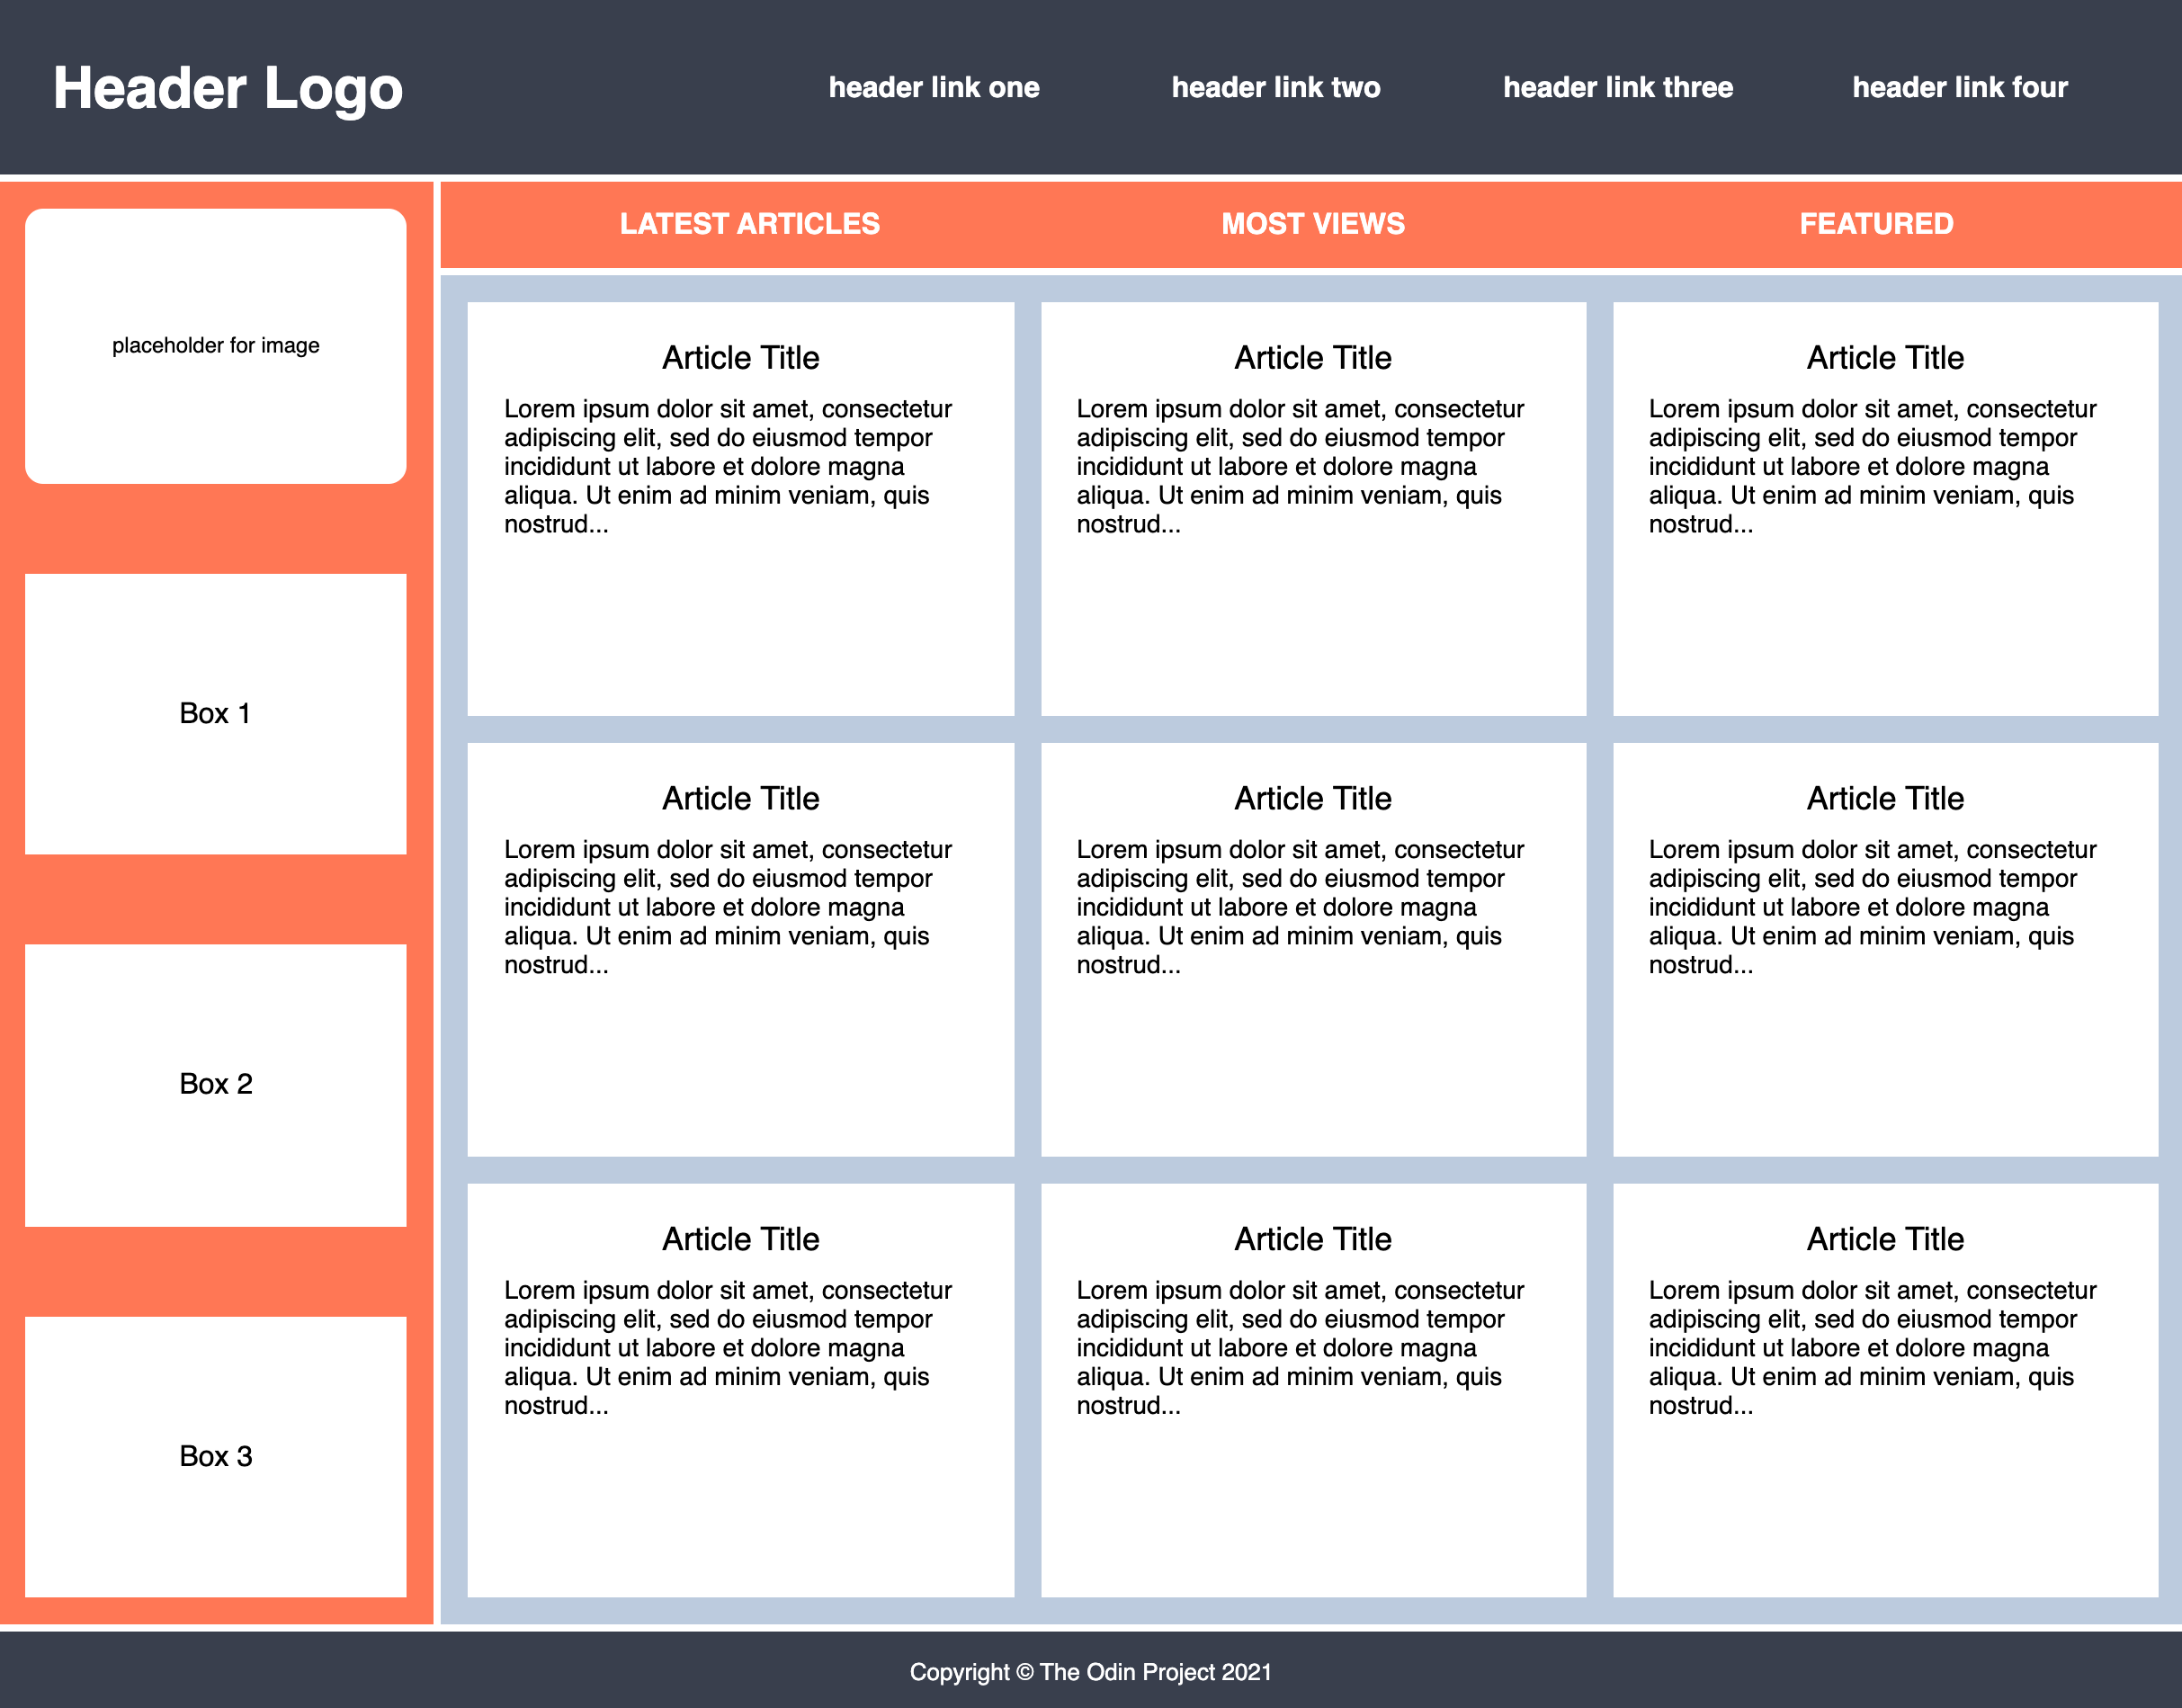Switch to FEATURED tab
2182x1708 pixels.
point(1875,224)
